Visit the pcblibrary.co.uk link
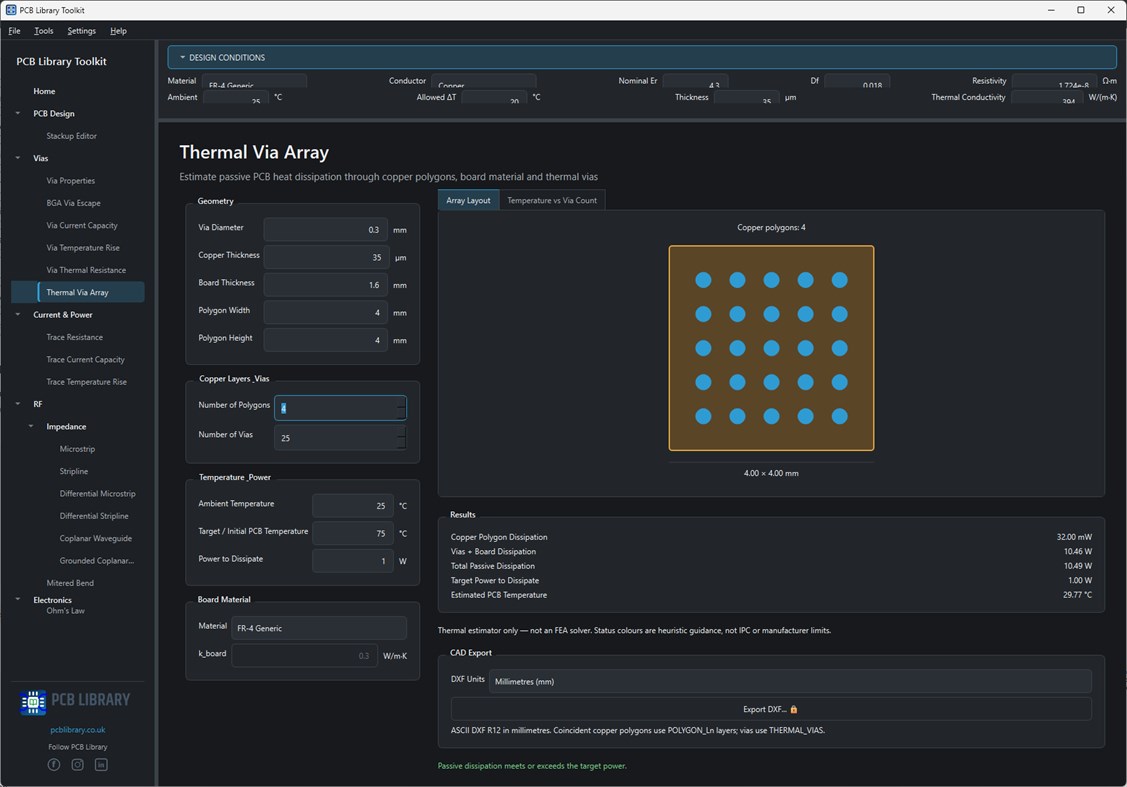 click(x=78, y=730)
